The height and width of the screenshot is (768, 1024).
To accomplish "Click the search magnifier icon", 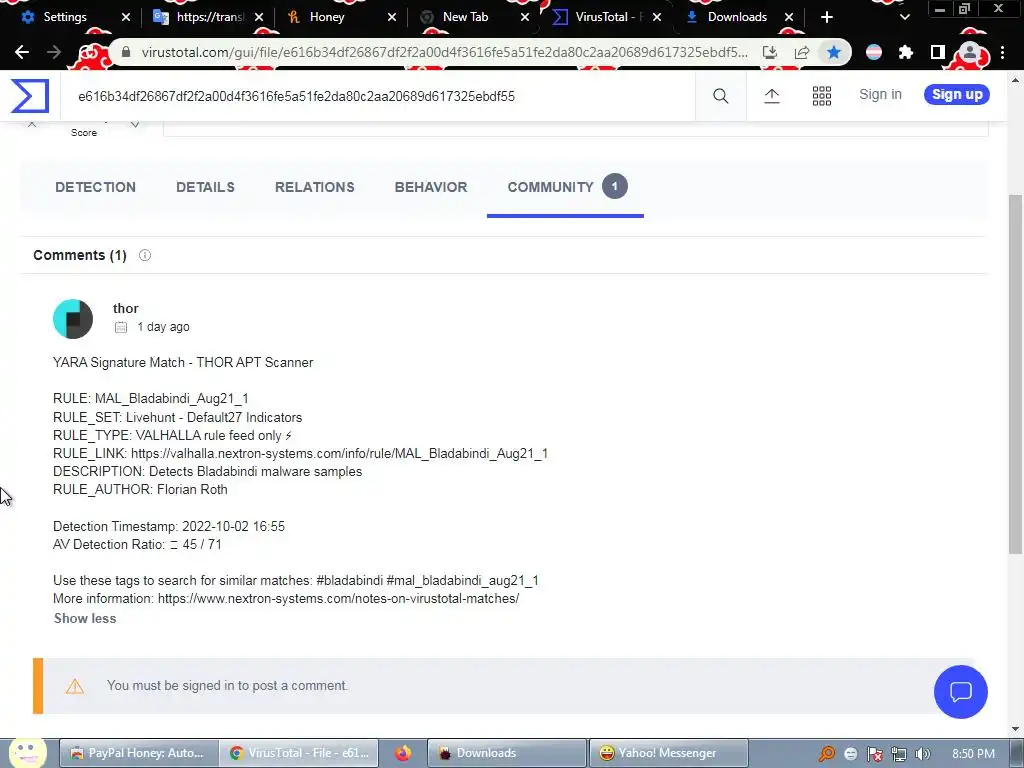I will [720, 96].
